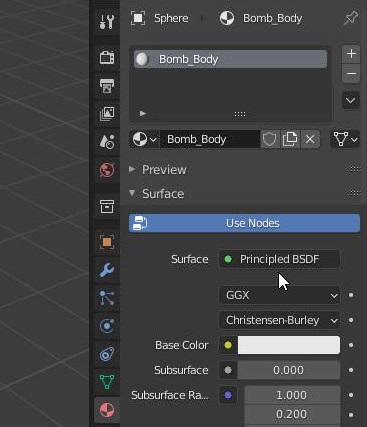The width and height of the screenshot is (367, 427).
Task: Animate the Base Color property dot
Action: pos(351,345)
